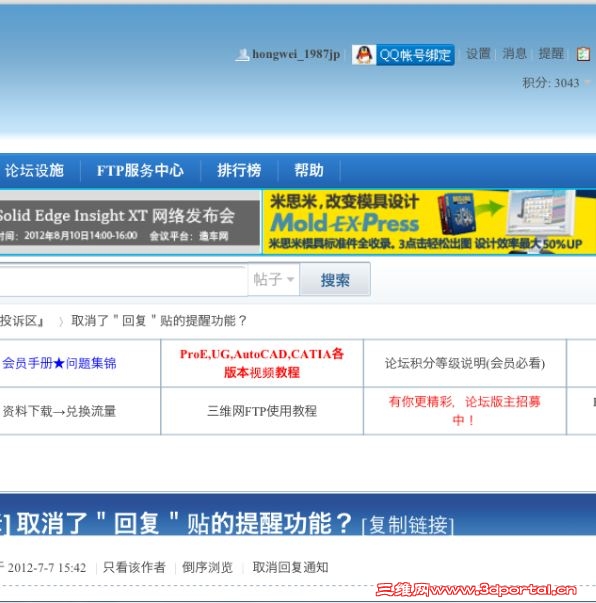This screenshot has height=603, width=596.
Task: Click 倒序浏览 reverse order link
Action: point(207,567)
